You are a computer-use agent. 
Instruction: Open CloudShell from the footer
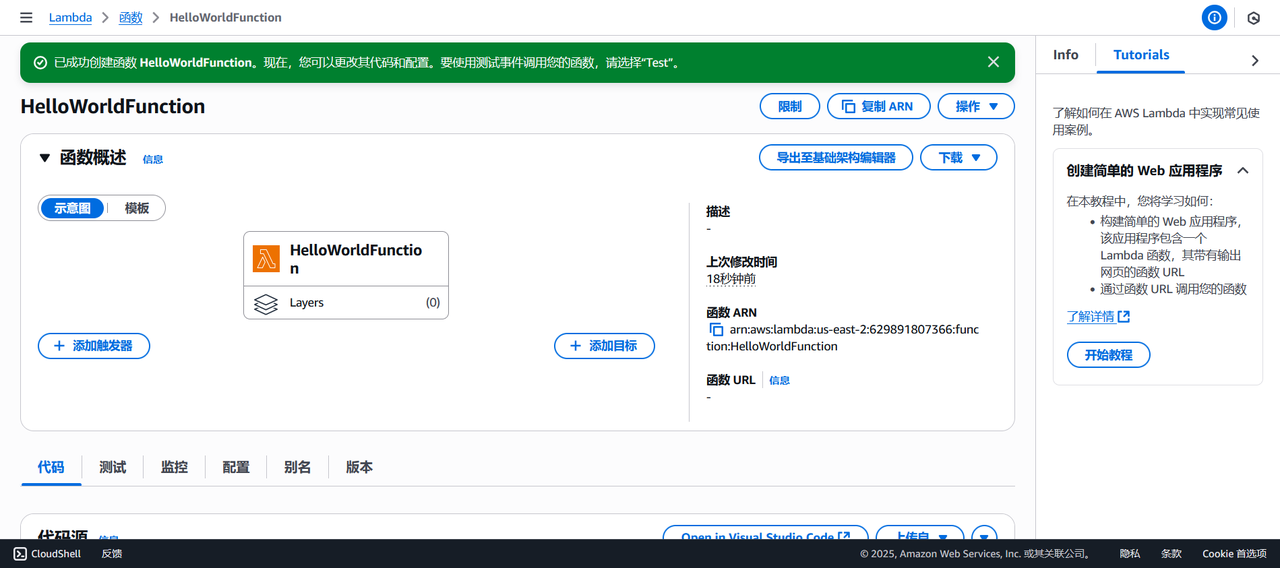[47, 553]
